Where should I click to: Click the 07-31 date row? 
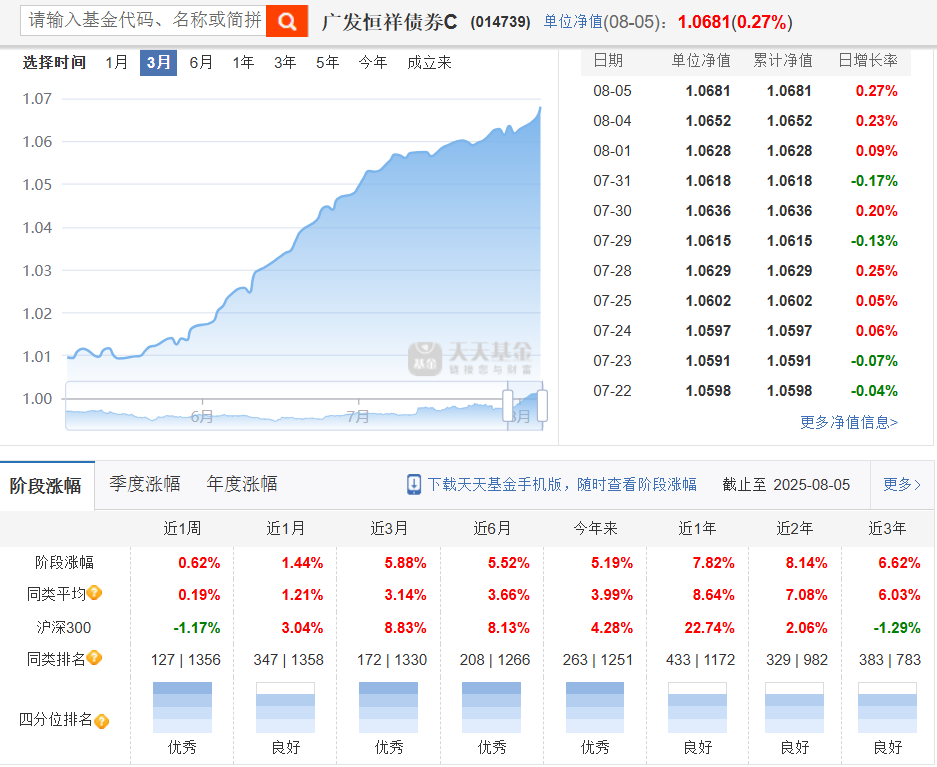746,180
